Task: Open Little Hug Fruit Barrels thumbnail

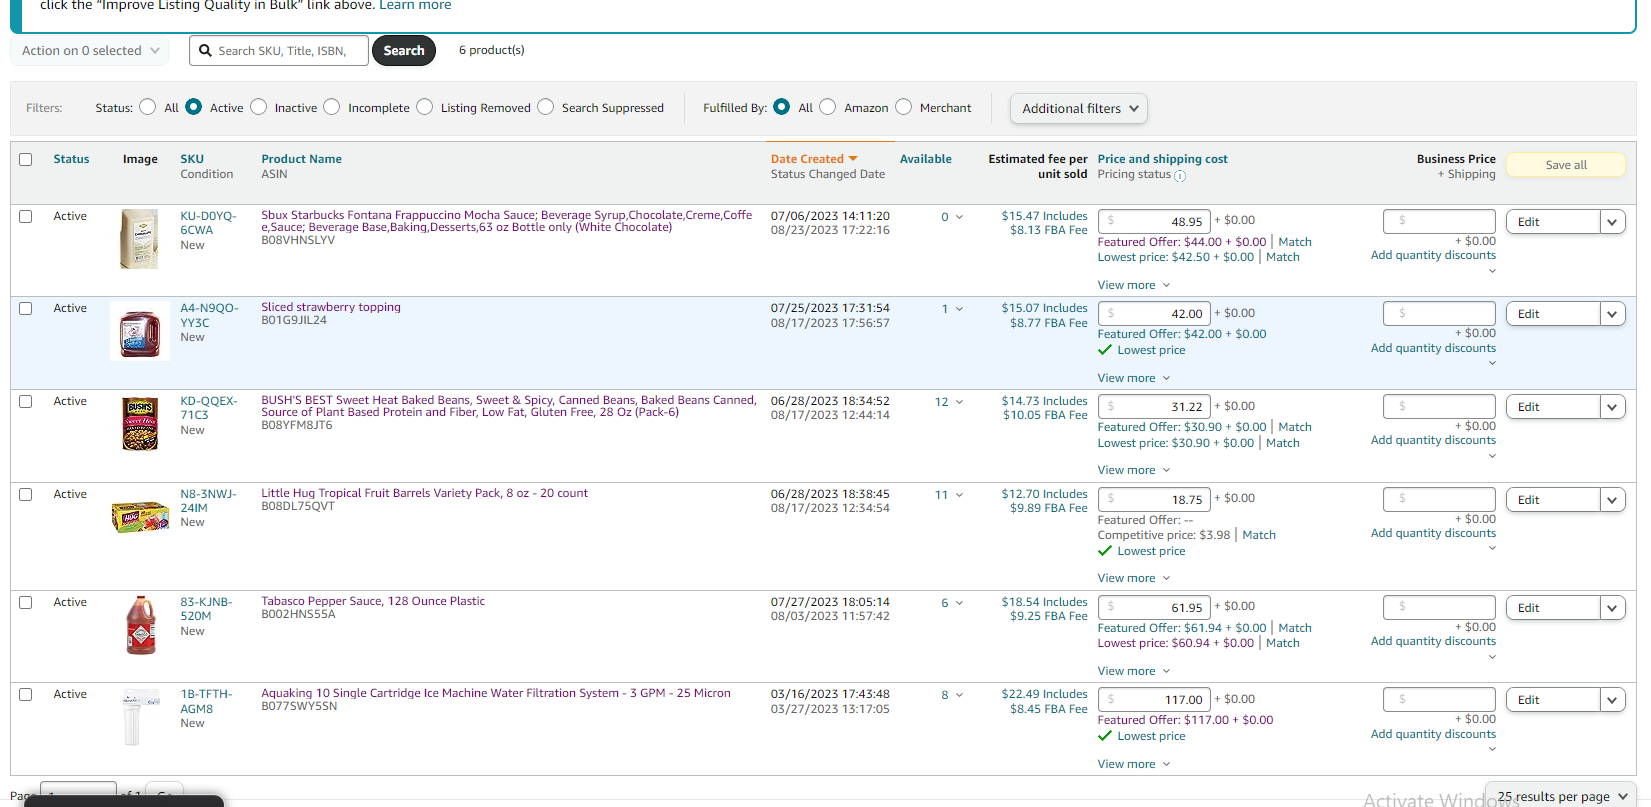Action: coord(140,517)
